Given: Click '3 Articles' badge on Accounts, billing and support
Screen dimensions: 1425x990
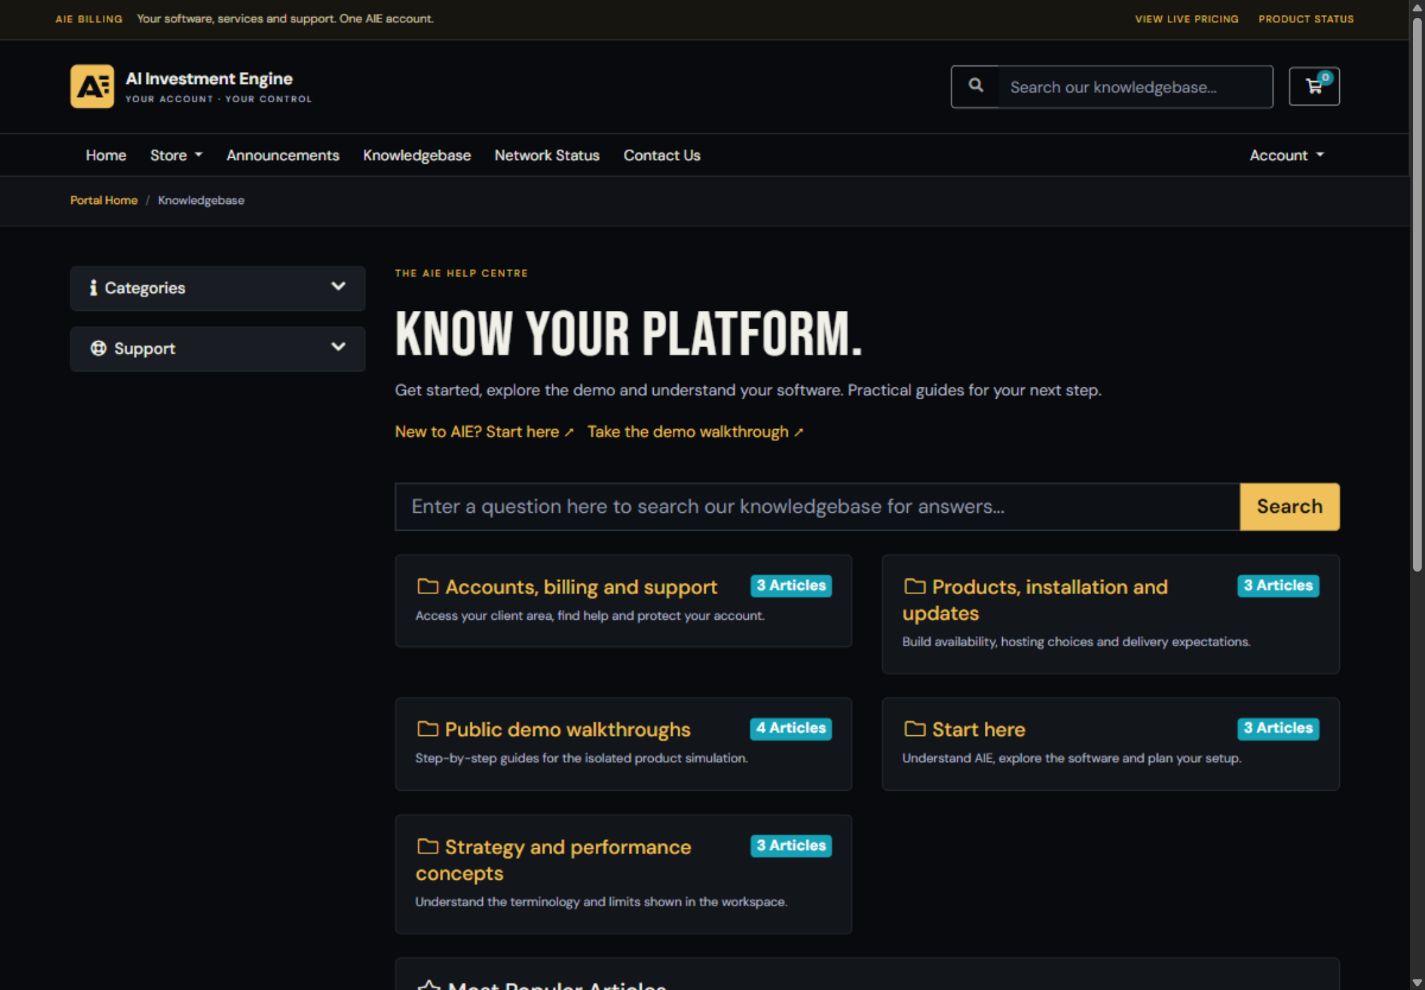Looking at the screenshot, I should point(791,585).
